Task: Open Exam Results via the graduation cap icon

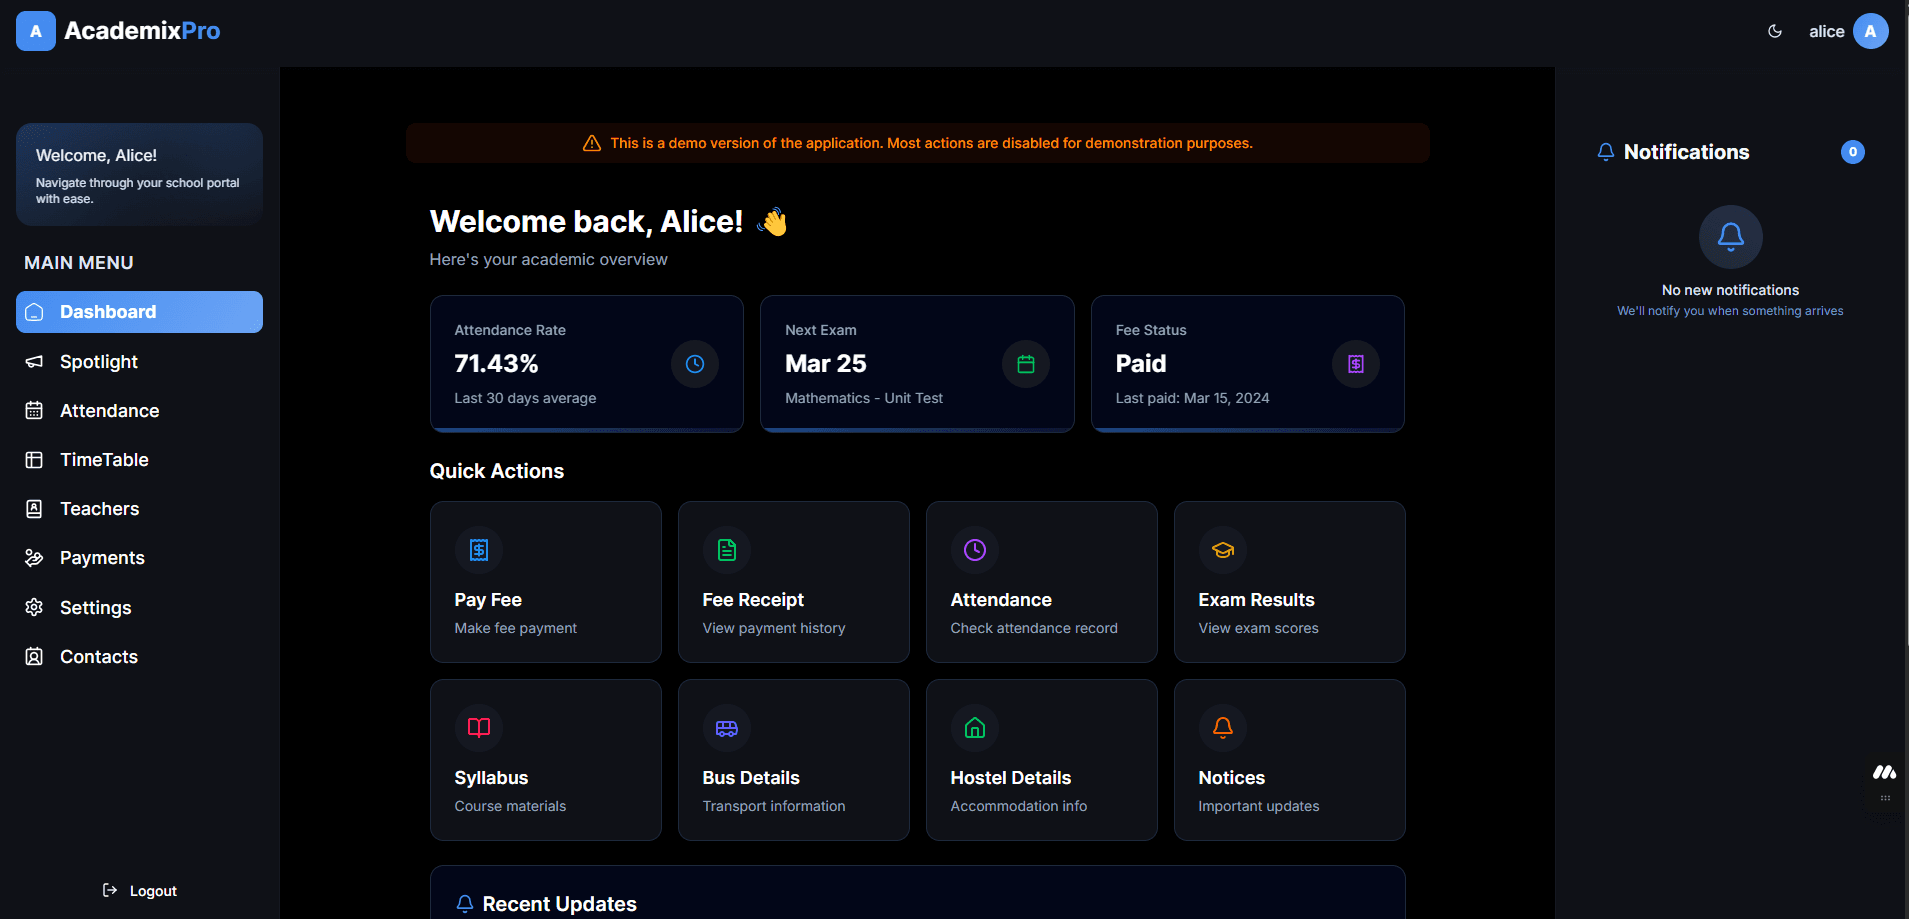Action: coord(1222,550)
